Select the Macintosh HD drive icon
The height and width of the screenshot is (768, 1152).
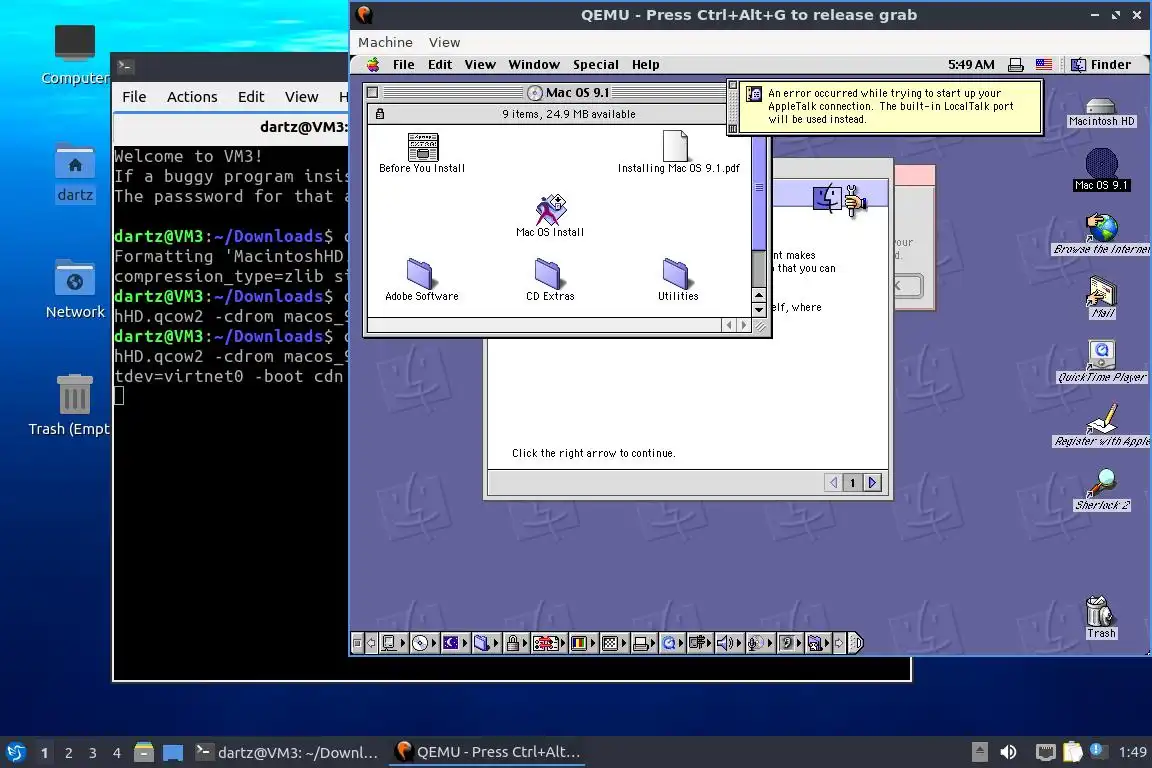coord(1101,106)
